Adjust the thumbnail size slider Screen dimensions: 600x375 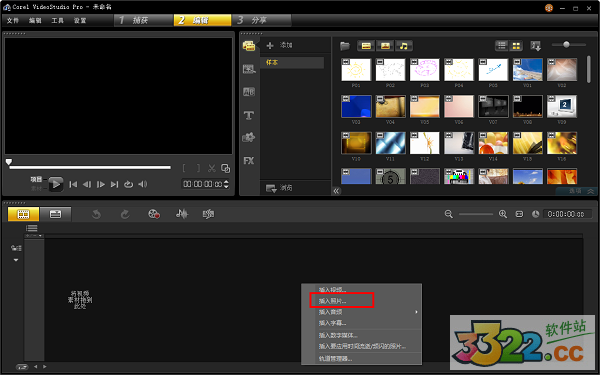pos(566,44)
